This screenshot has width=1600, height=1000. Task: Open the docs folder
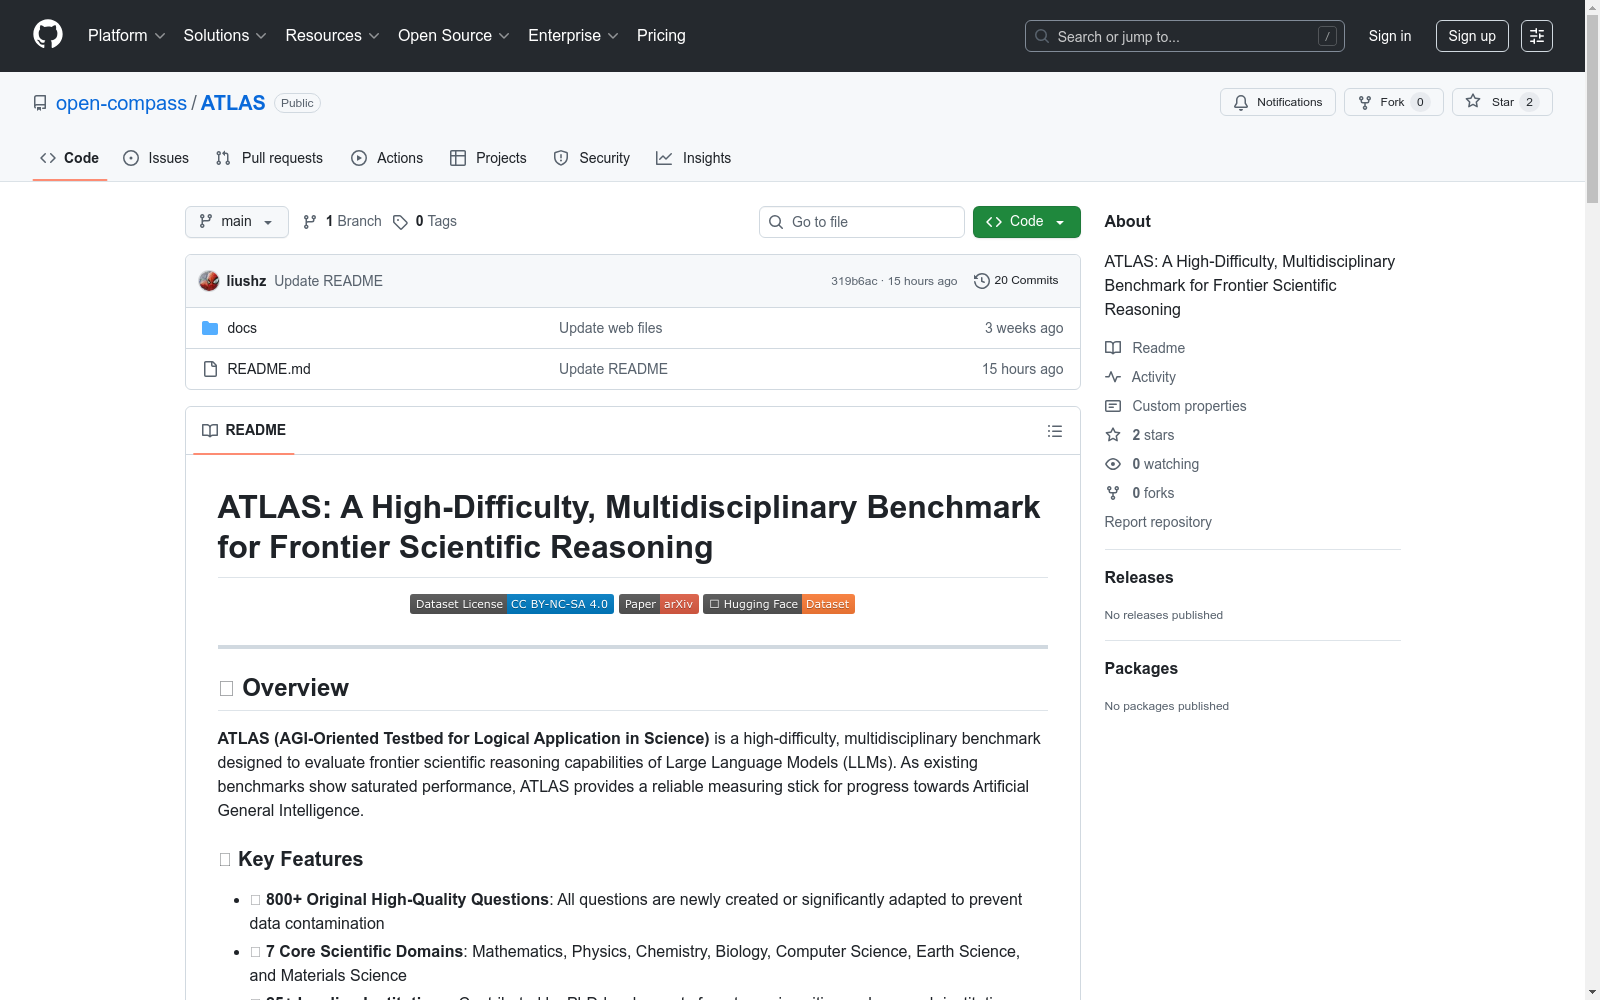(x=242, y=328)
